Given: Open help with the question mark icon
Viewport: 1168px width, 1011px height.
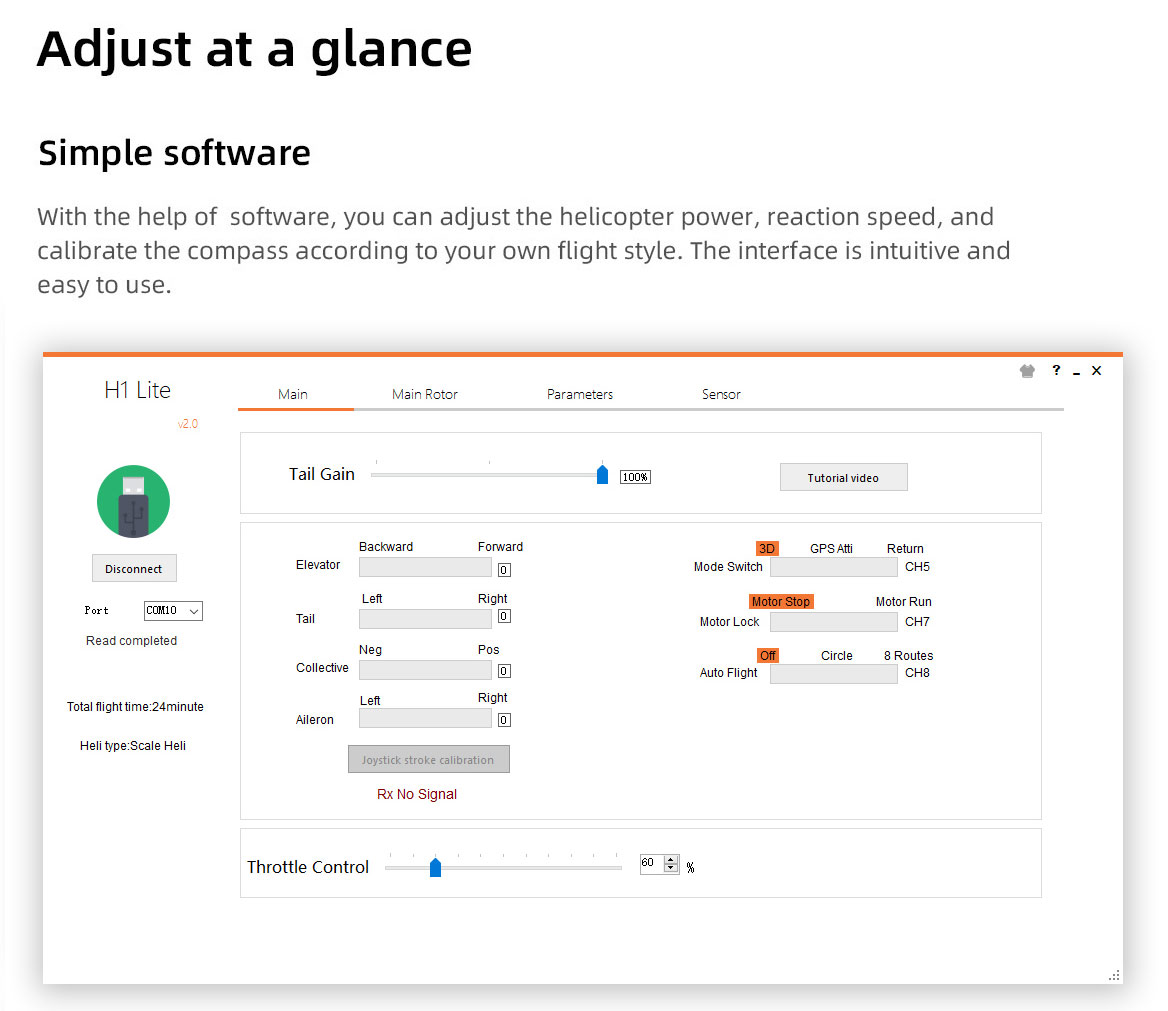Looking at the screenshot, I should click(1056, 371).
